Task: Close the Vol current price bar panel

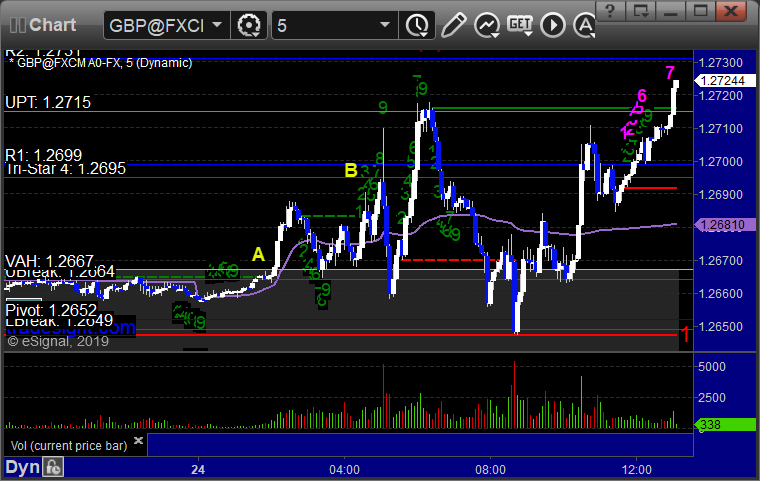Action: pos(138,440)
